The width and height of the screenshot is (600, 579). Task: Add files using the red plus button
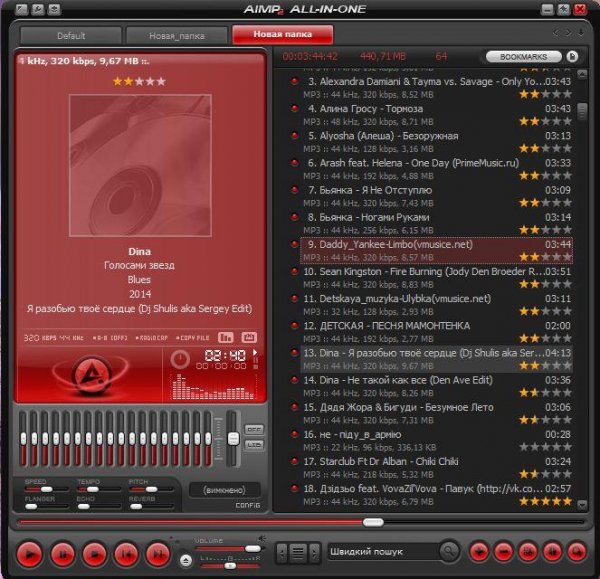[x=479, y=552]
